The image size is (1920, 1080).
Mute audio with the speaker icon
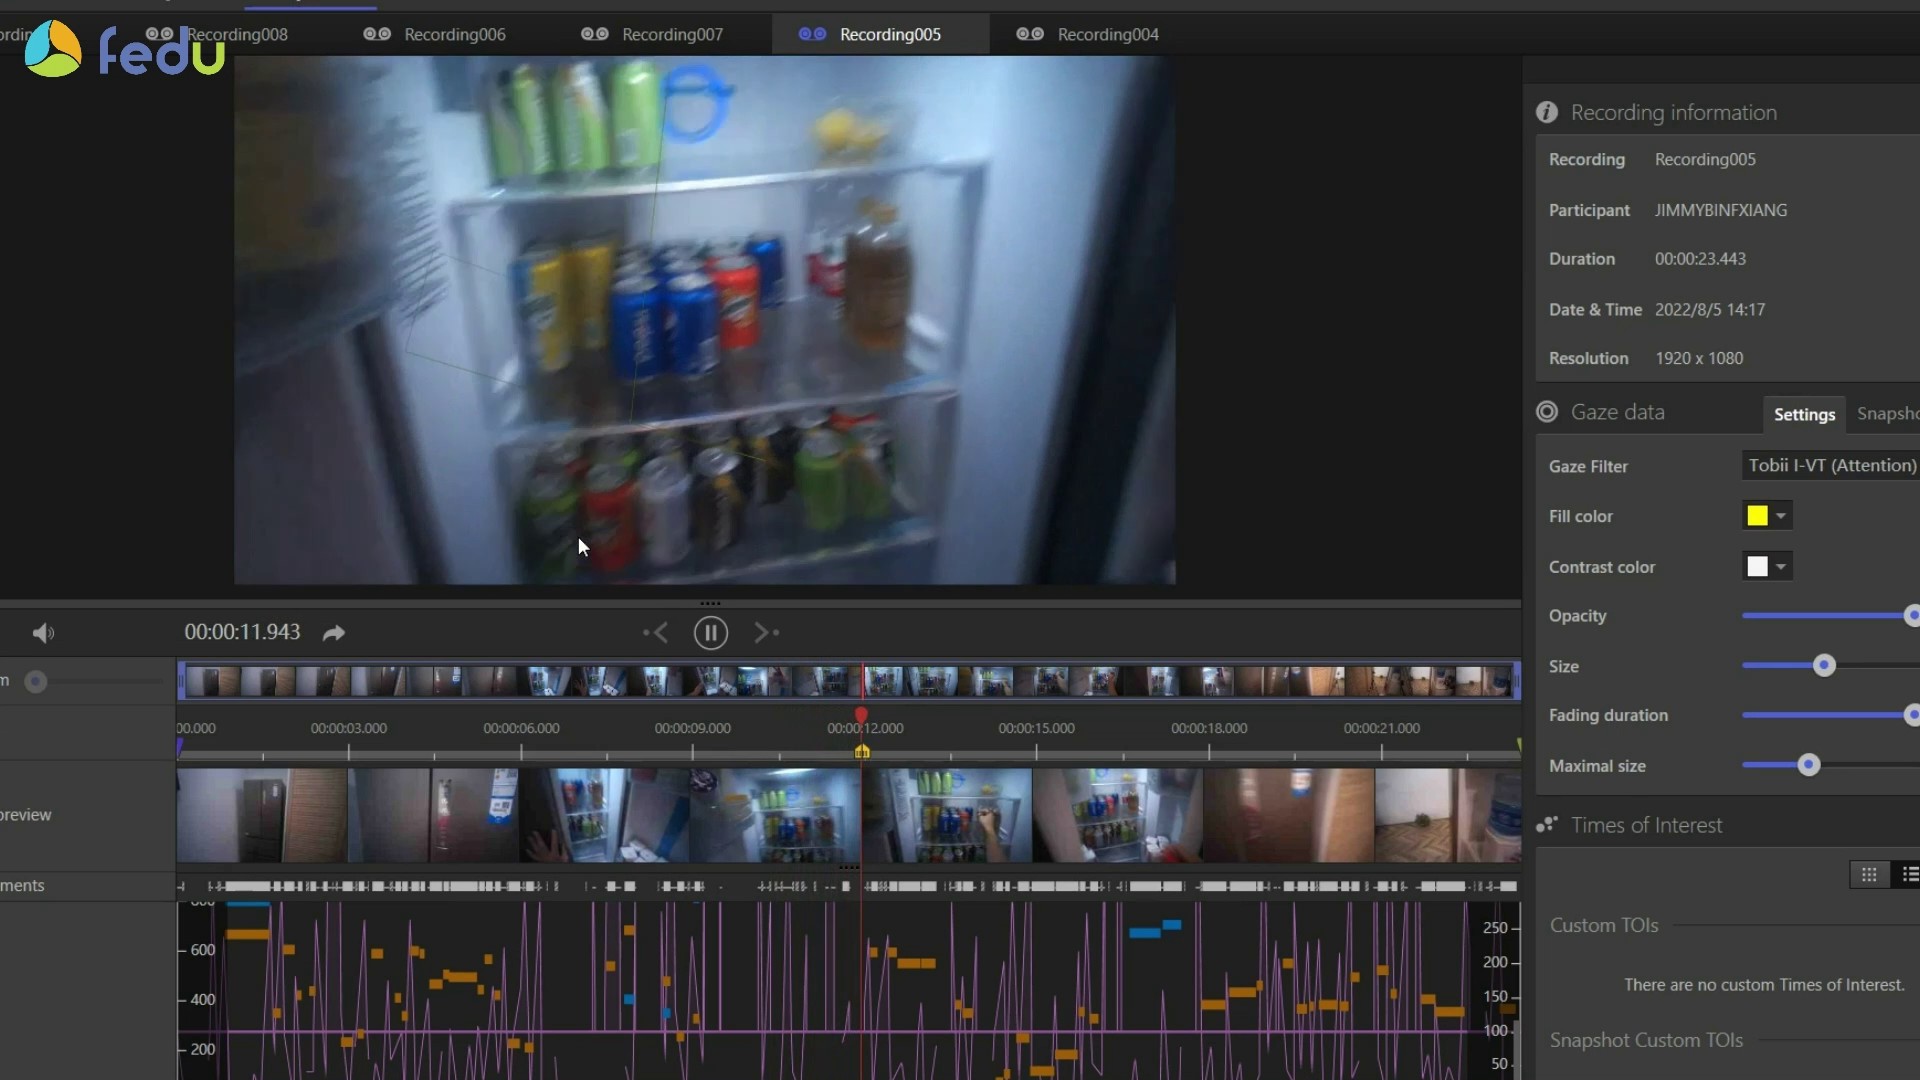[x=43, y=633]
